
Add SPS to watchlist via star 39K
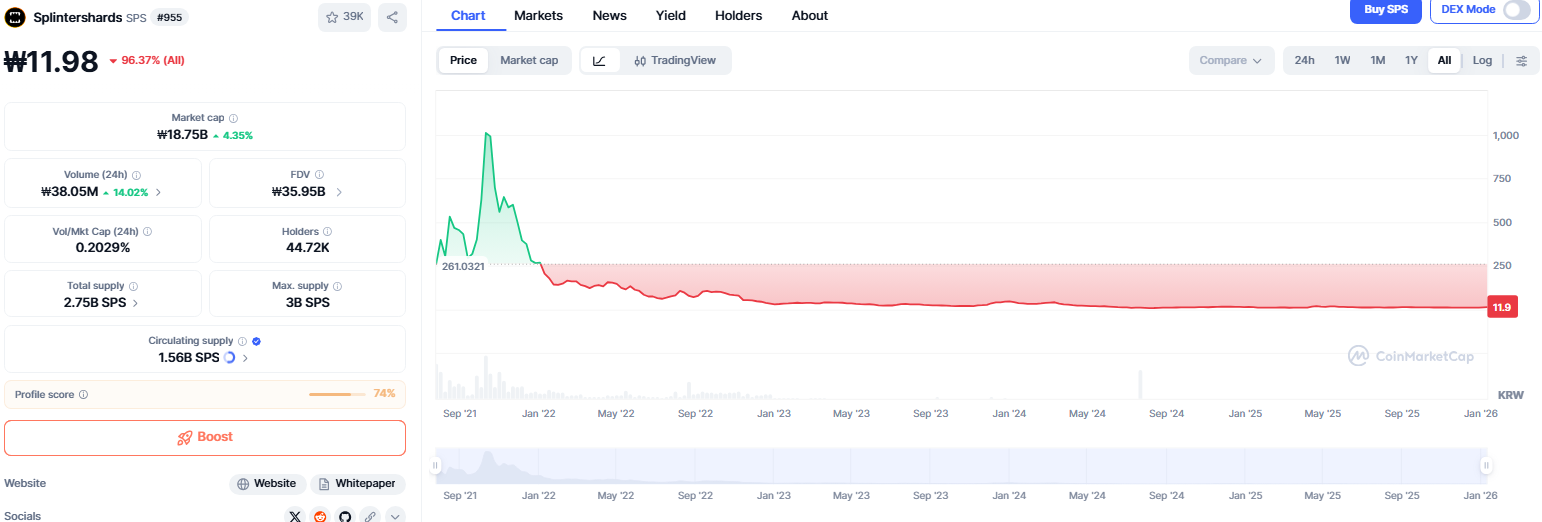coord(345,17)
